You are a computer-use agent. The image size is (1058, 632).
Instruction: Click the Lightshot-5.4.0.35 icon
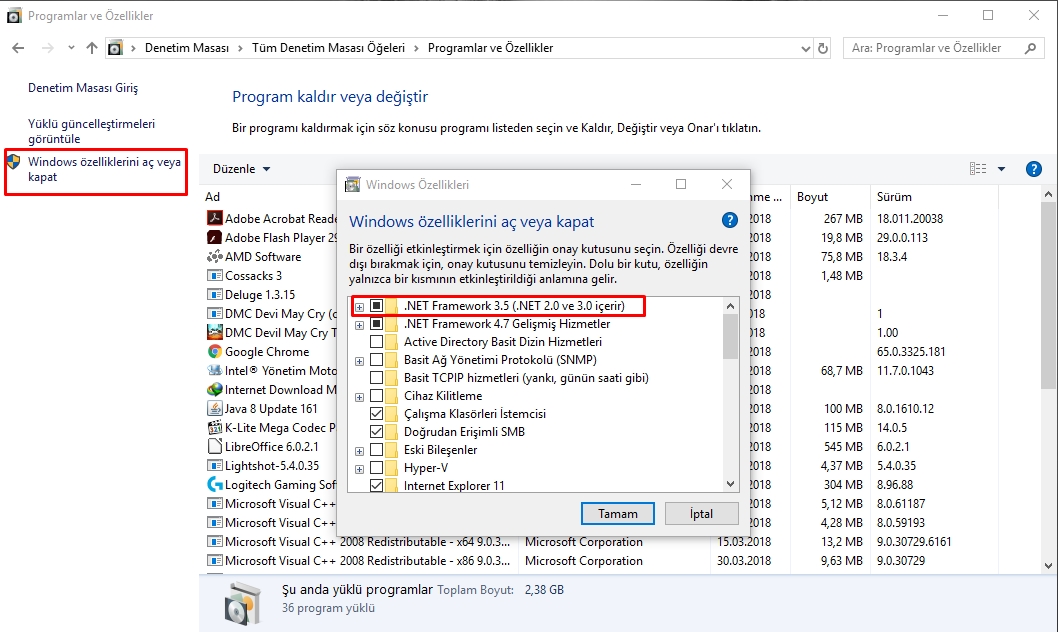click(x=215, y=465)
